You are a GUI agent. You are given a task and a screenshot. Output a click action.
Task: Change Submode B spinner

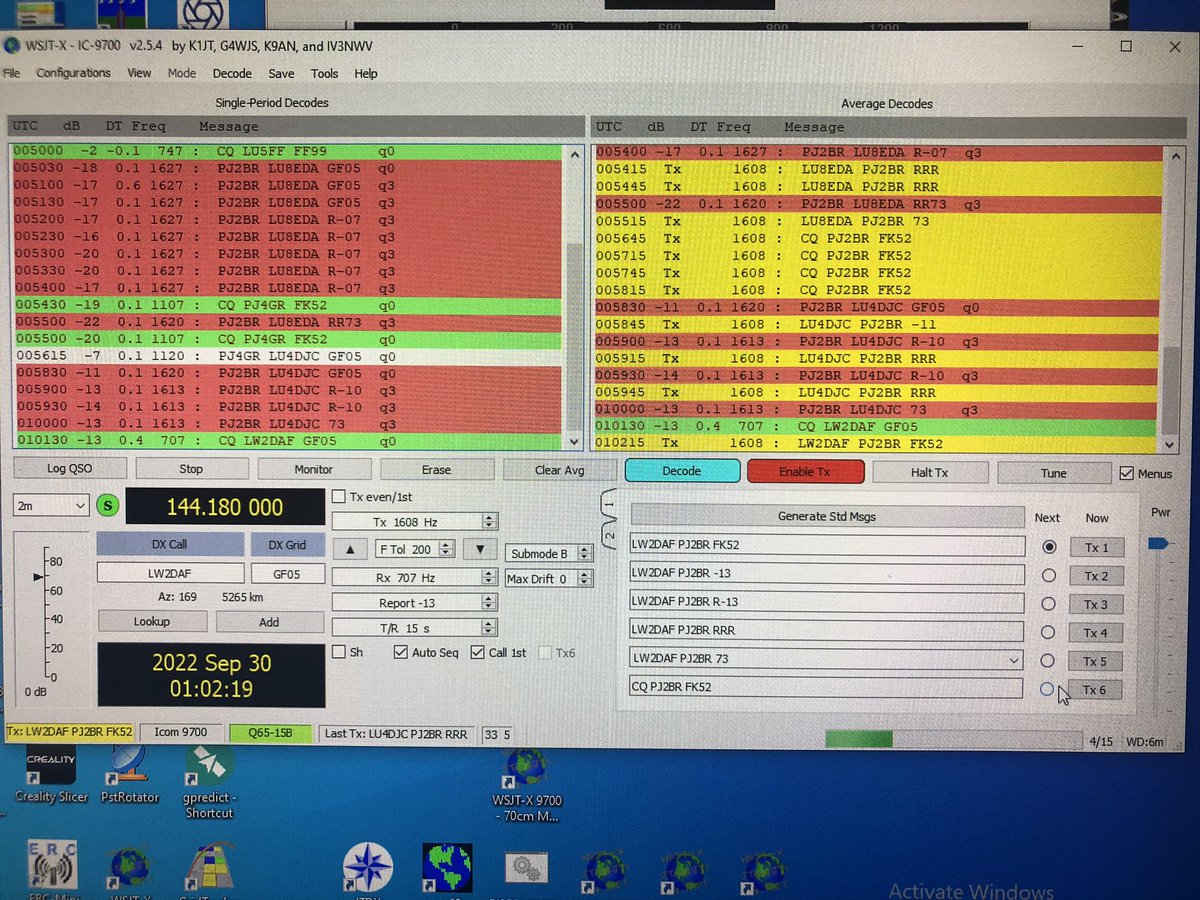[x=549, y=553]
